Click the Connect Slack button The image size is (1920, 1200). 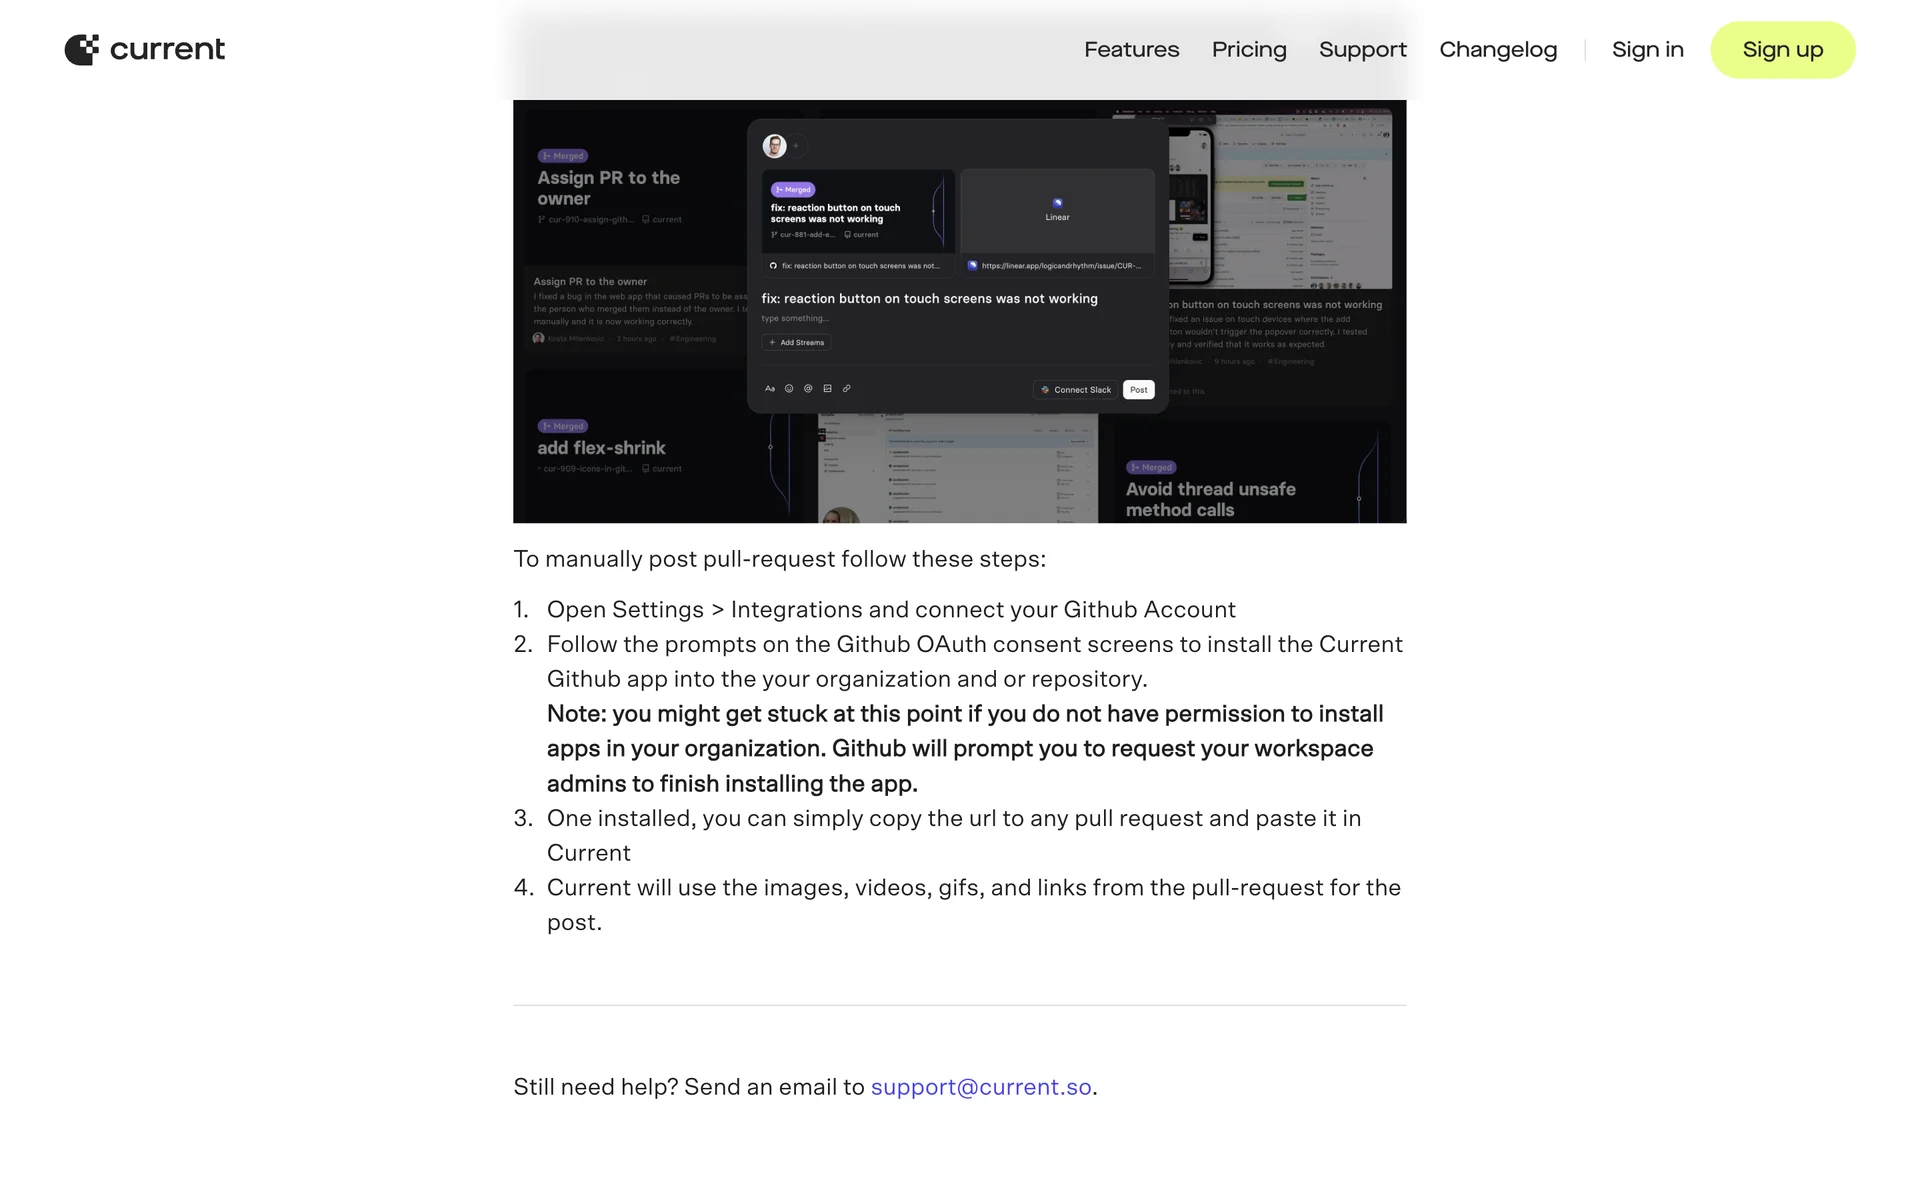(x=1076, y=390)
